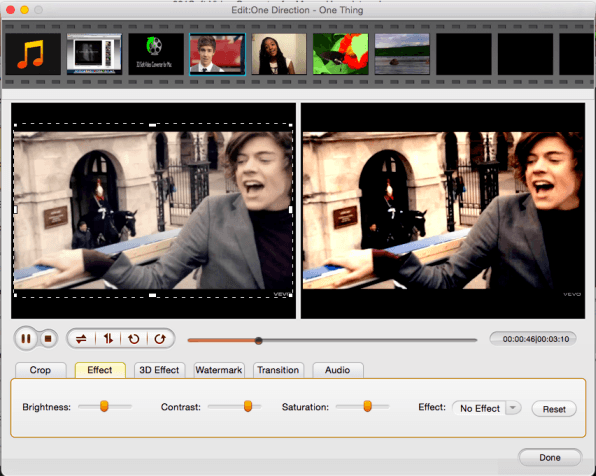Click the top-middle crop handle
596x476 pixels.
[152, 125]
